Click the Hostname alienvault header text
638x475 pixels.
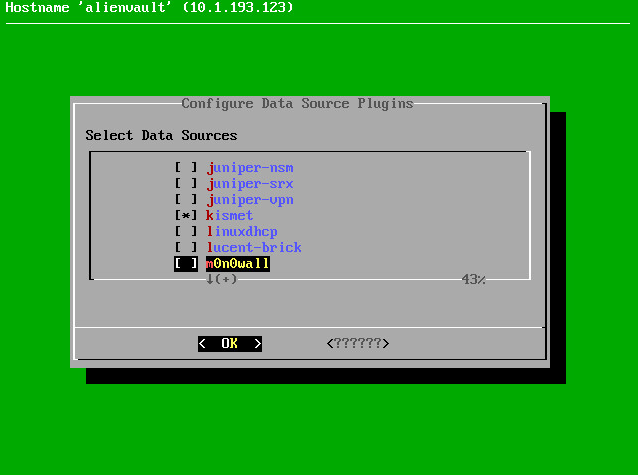[149, 7]
